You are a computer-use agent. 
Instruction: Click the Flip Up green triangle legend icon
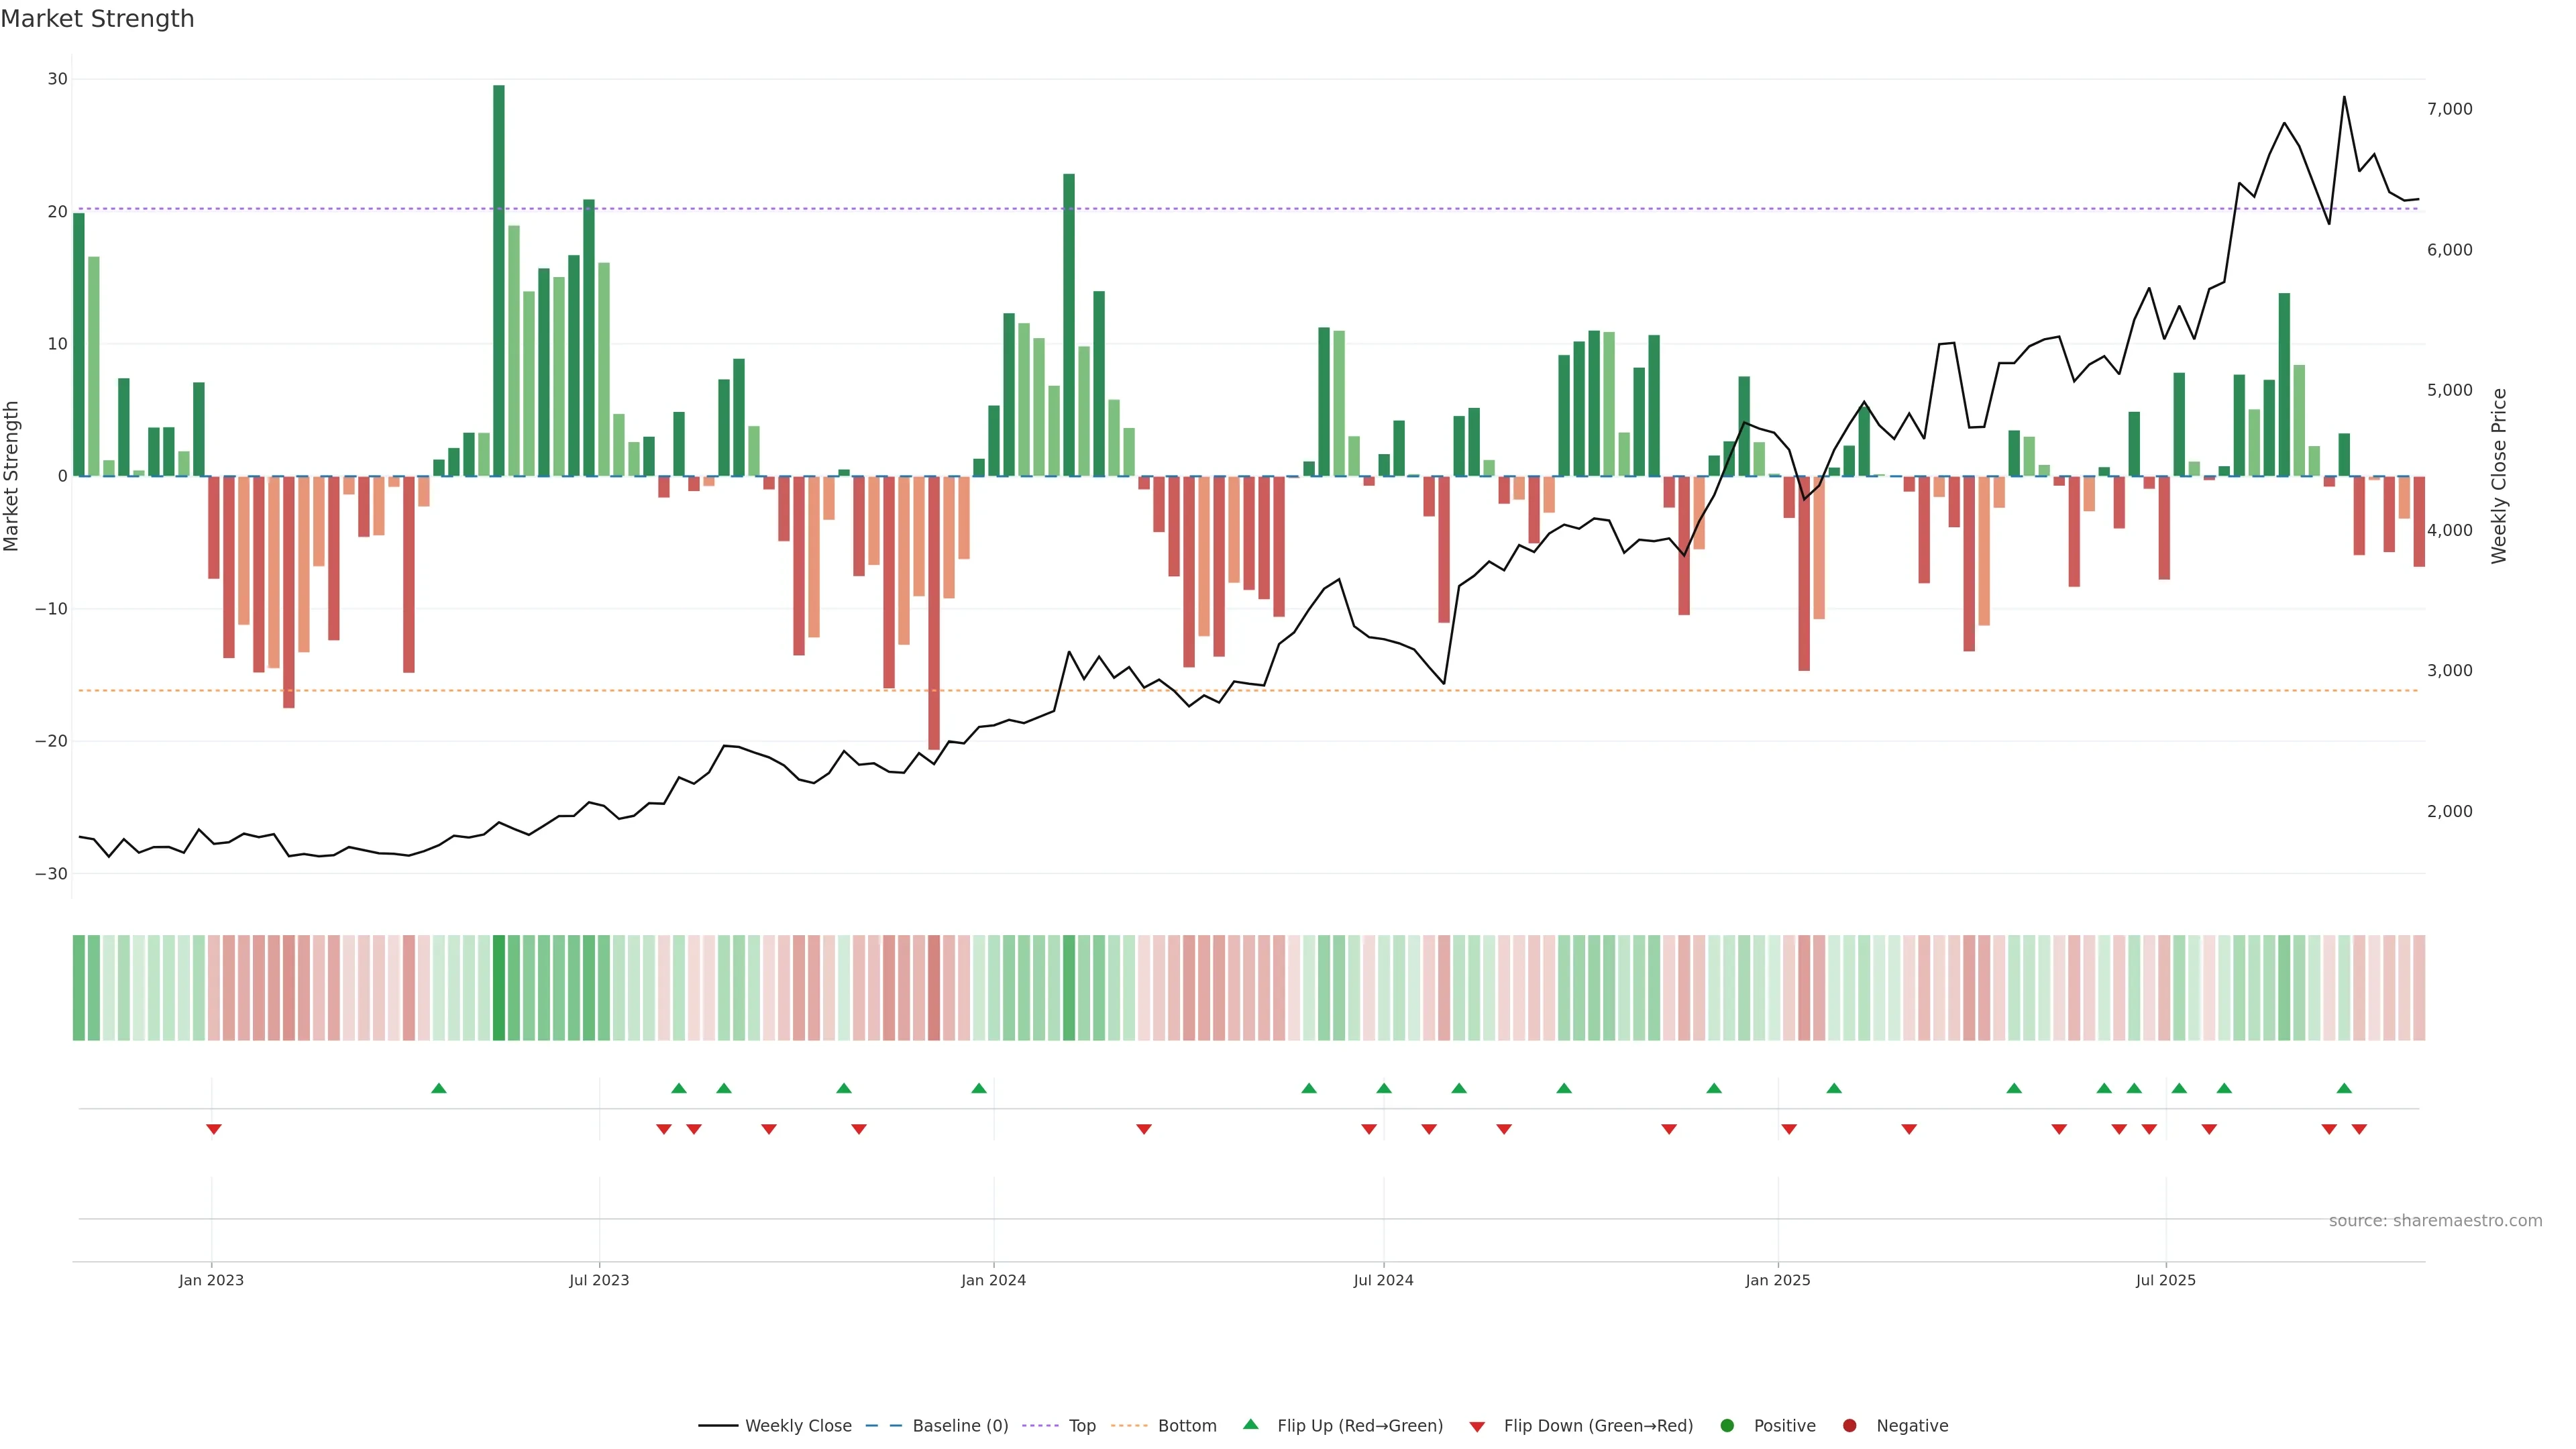tap(1250, 1424)
